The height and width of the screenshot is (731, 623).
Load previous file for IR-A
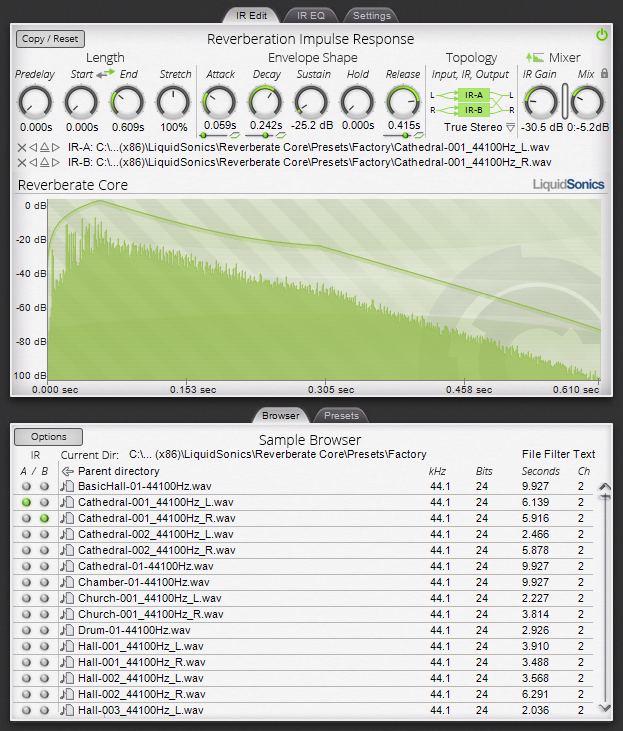tap(33, 148)
